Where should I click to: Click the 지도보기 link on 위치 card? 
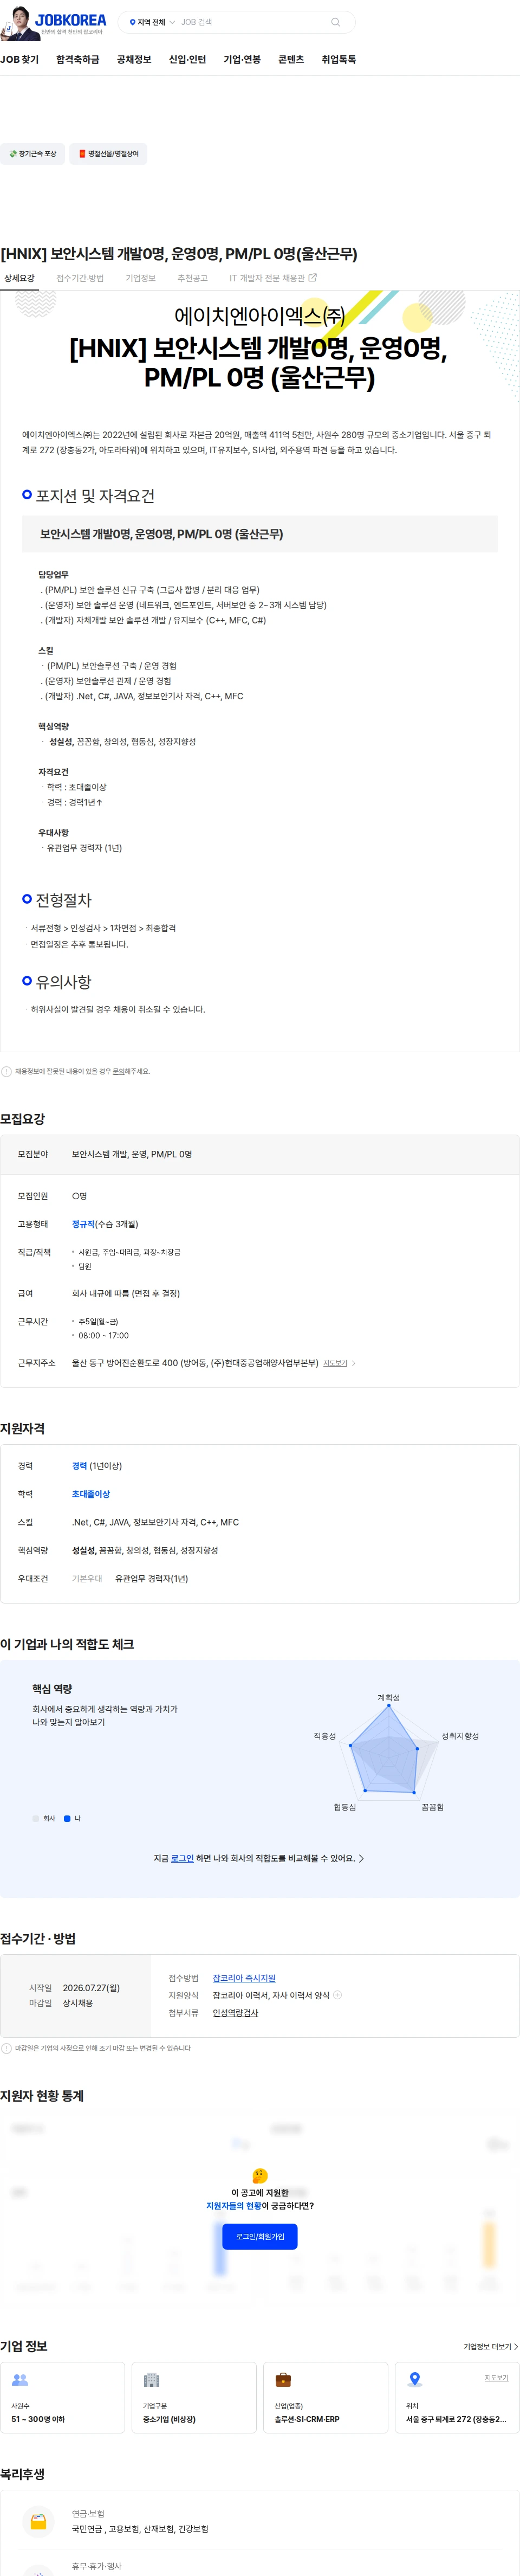pyautogui.click(x=497, y=2378)
